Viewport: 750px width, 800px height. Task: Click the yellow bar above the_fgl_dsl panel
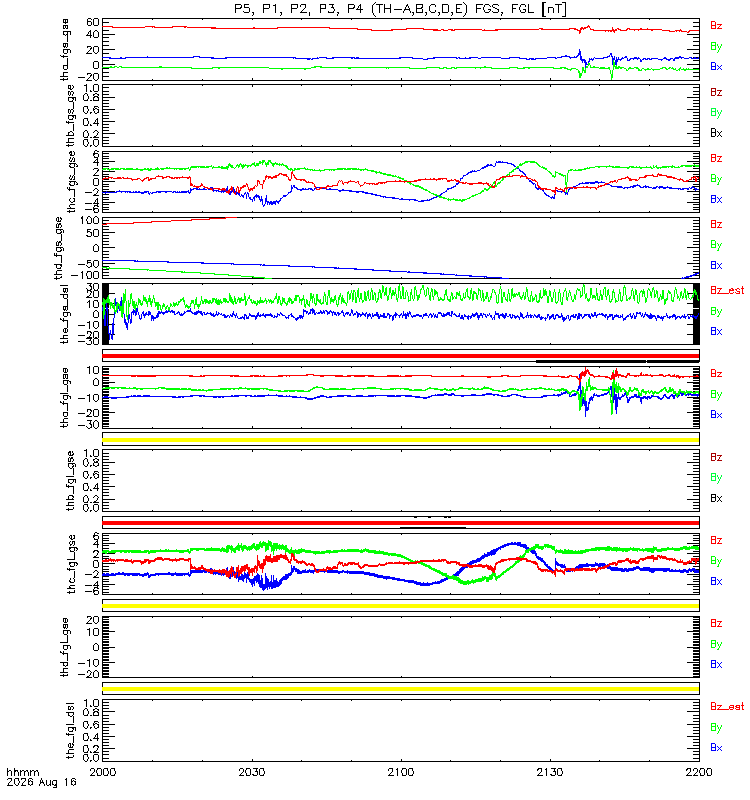click(401, 689)
